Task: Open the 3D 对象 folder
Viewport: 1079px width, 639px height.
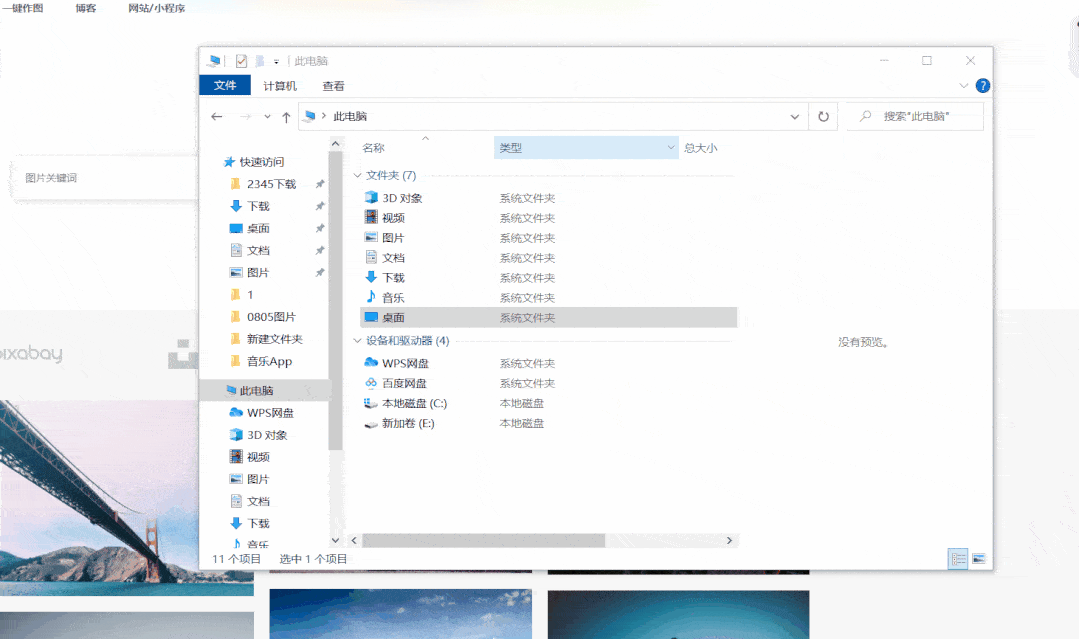Action: click(402, 198)
